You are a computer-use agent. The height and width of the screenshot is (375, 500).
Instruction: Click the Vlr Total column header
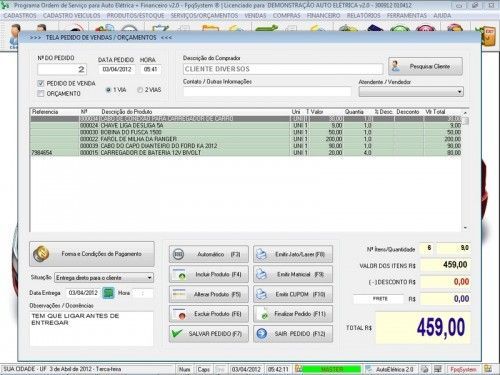point(435,112)
